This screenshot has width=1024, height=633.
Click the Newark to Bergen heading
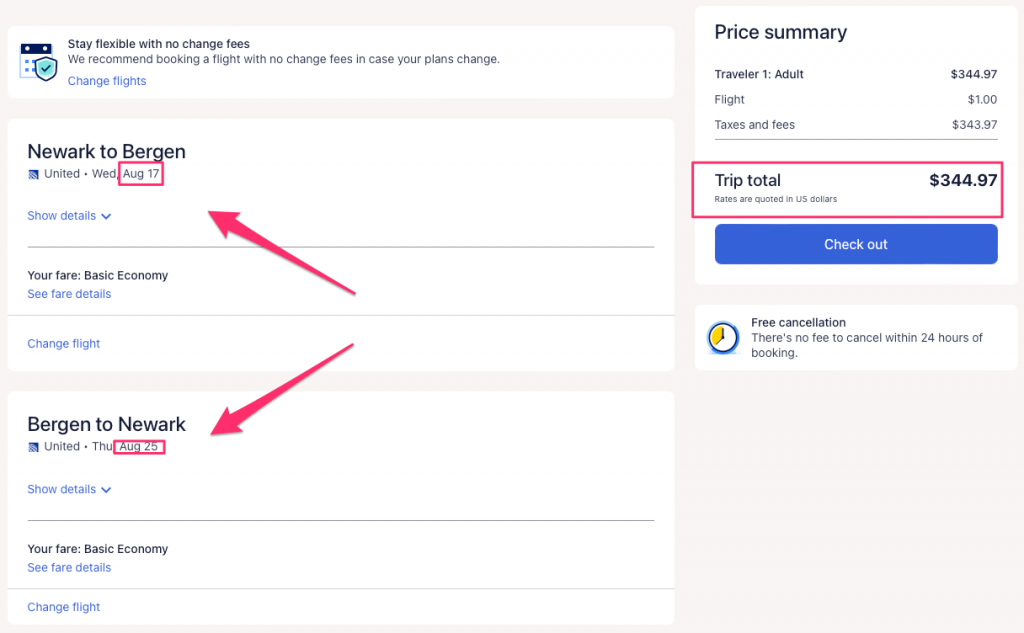point(106,152)
